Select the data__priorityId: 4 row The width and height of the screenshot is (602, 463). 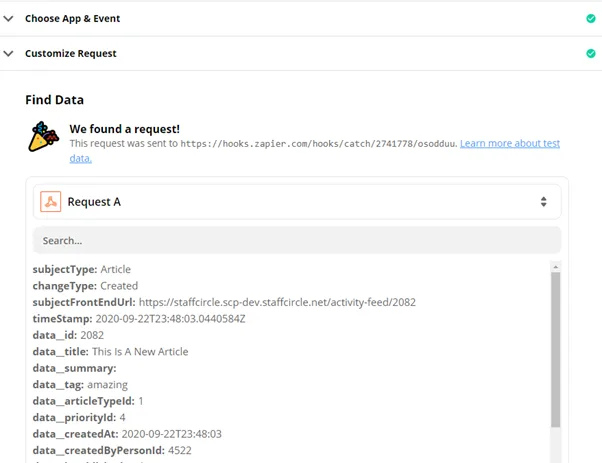(x=79, y=418)
